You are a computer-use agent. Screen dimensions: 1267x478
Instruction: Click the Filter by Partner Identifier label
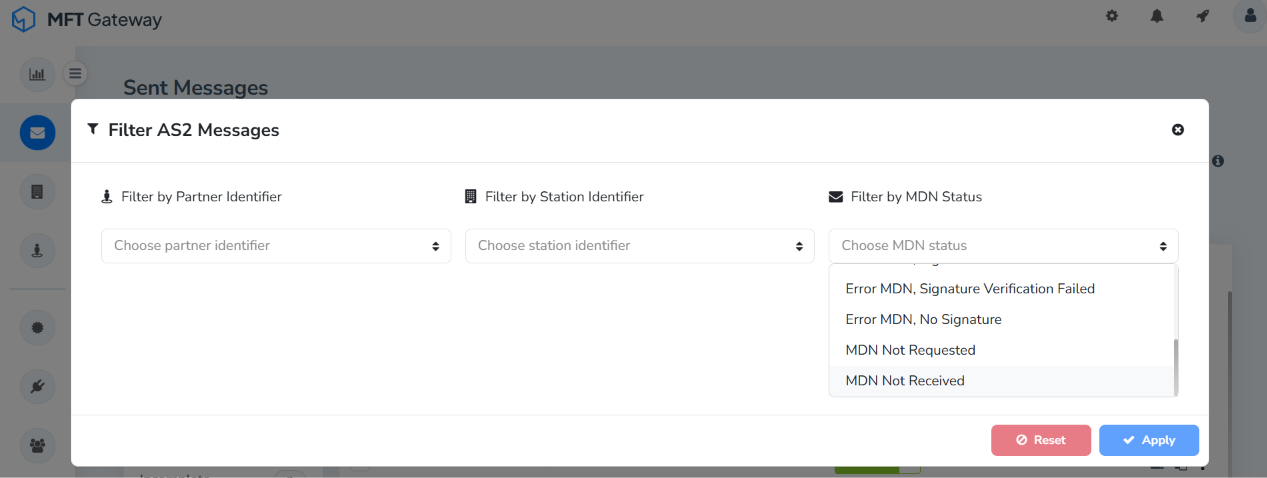pos(201,197)
